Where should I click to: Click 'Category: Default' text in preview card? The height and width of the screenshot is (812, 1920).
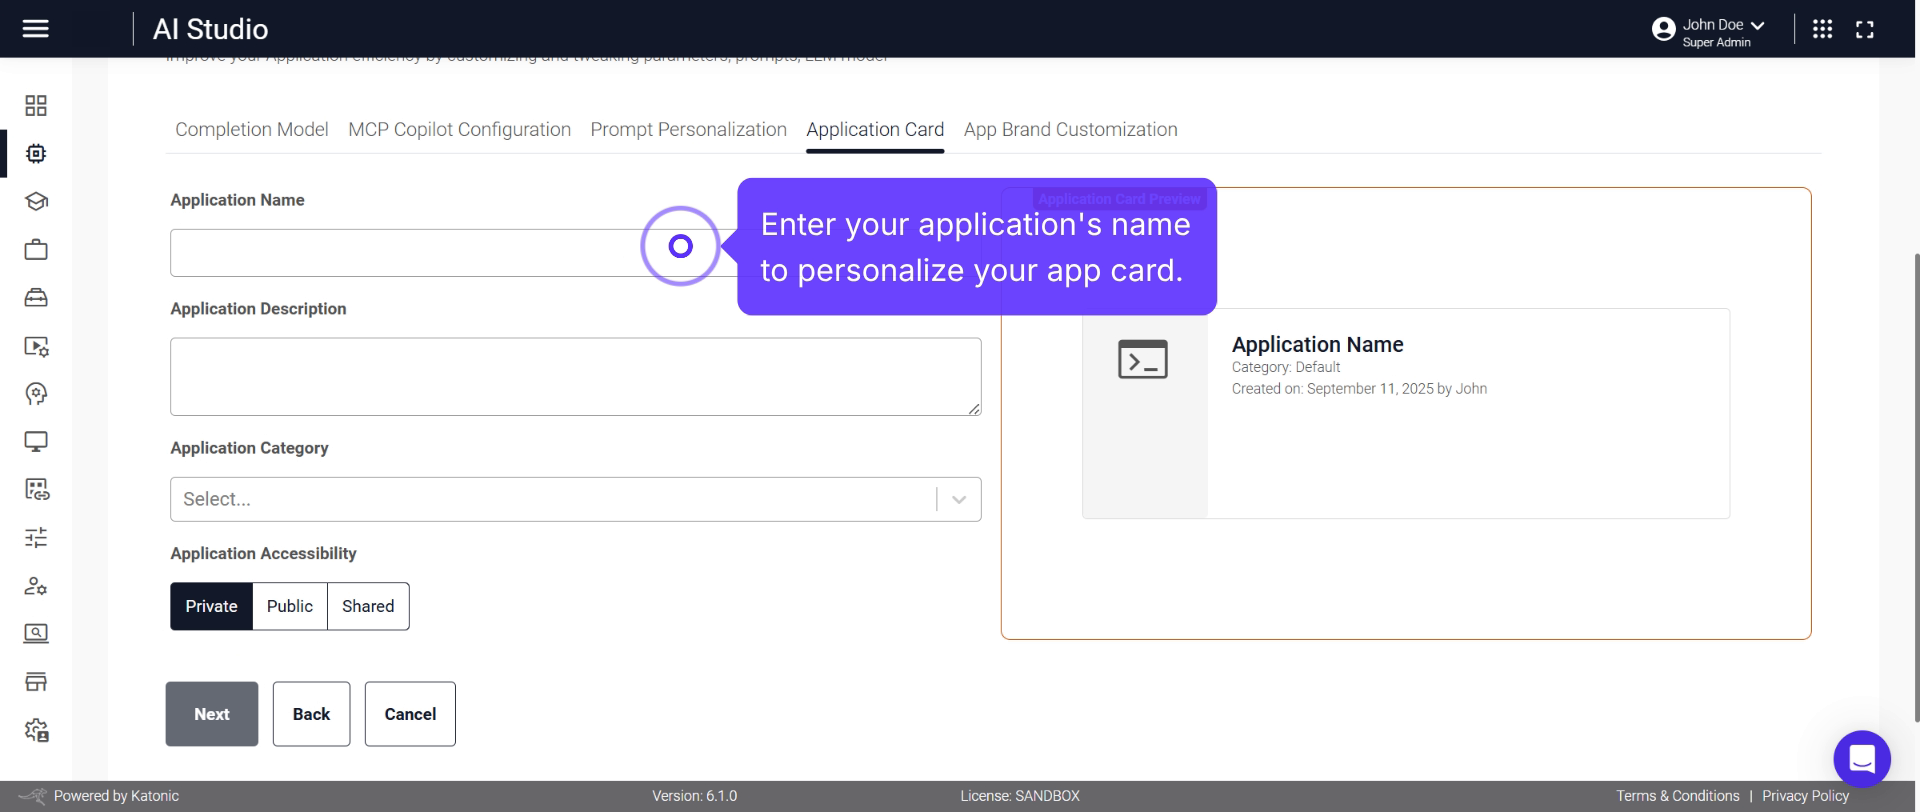coord(1285,367)
